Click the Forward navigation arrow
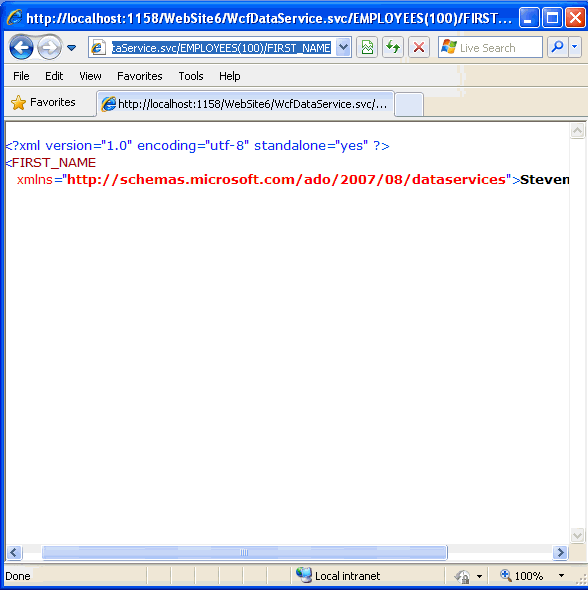Image resolution: width=588 pixels, height=590 pixels. pyautogui.click(x=49, y=47)
